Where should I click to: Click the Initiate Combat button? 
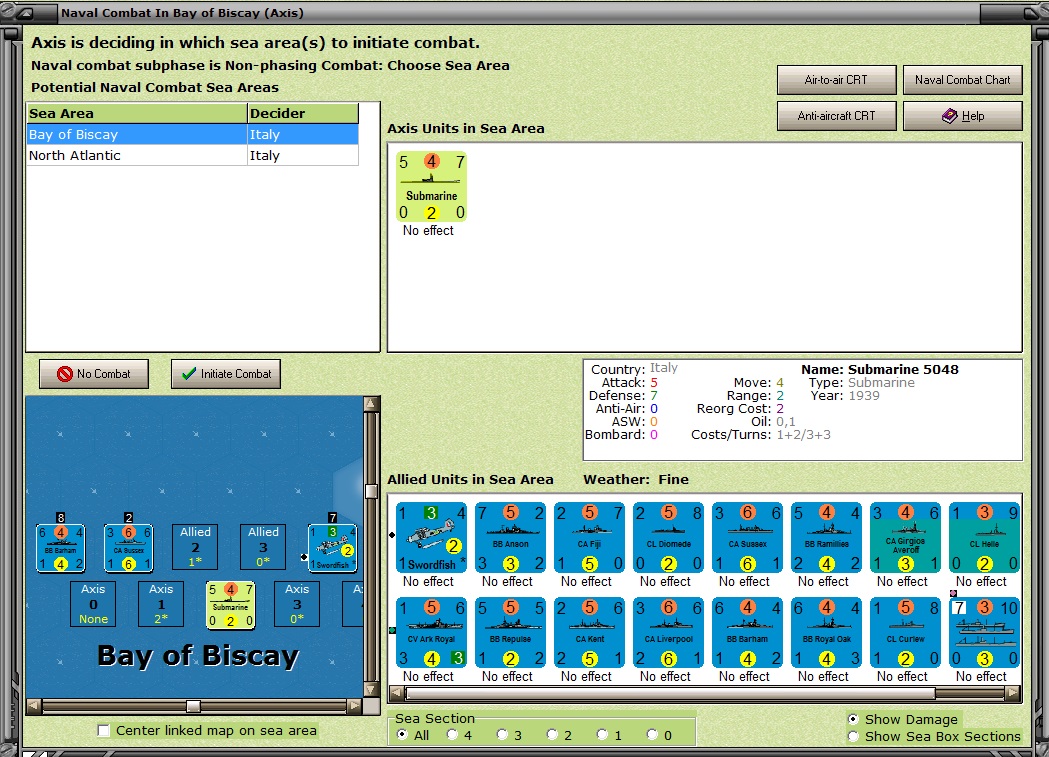tap(226, 374)
